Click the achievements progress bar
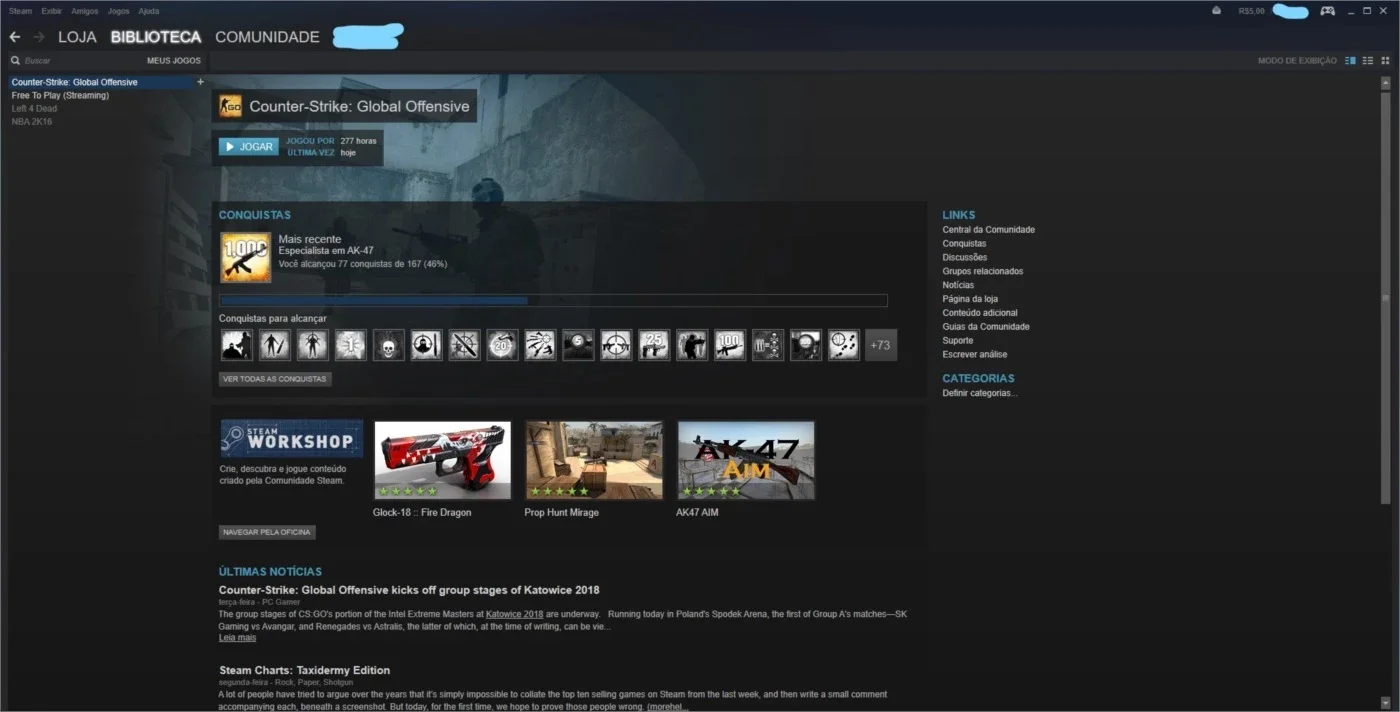Image resolution: width=1400 pixels, height=712 pixels. coord(553,300)
